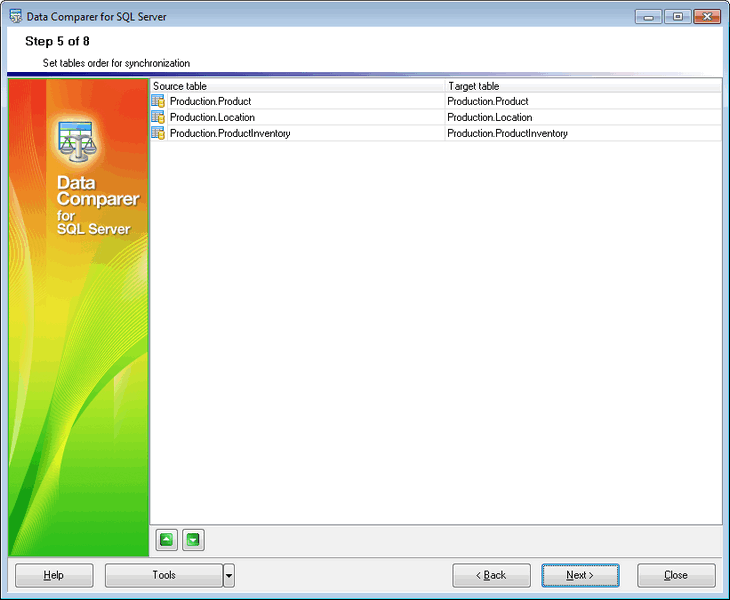Click the Close button at bottom
The width and height of the screenshot is (730, 600).
pos(676,575)
